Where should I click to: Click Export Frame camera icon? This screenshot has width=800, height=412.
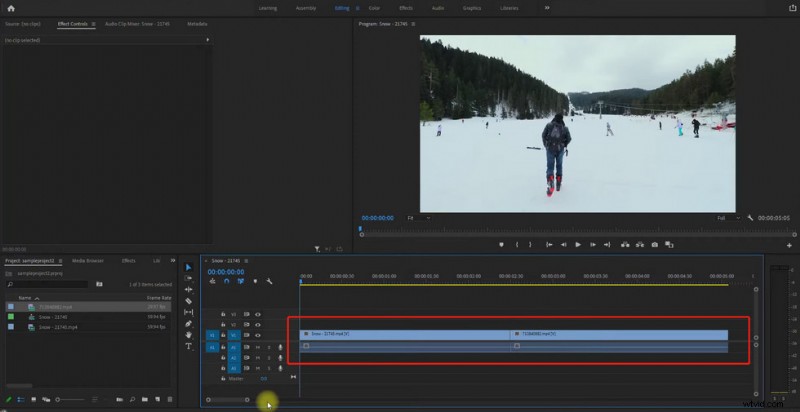(655, 245)
